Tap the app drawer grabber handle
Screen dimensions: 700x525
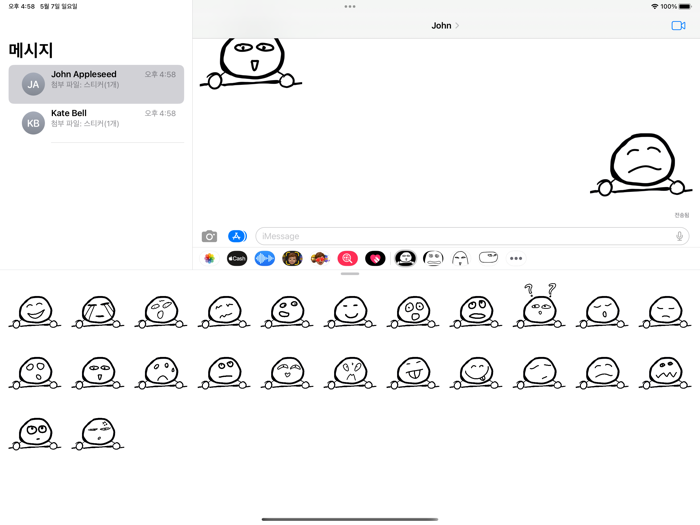(x=350, y=274)
